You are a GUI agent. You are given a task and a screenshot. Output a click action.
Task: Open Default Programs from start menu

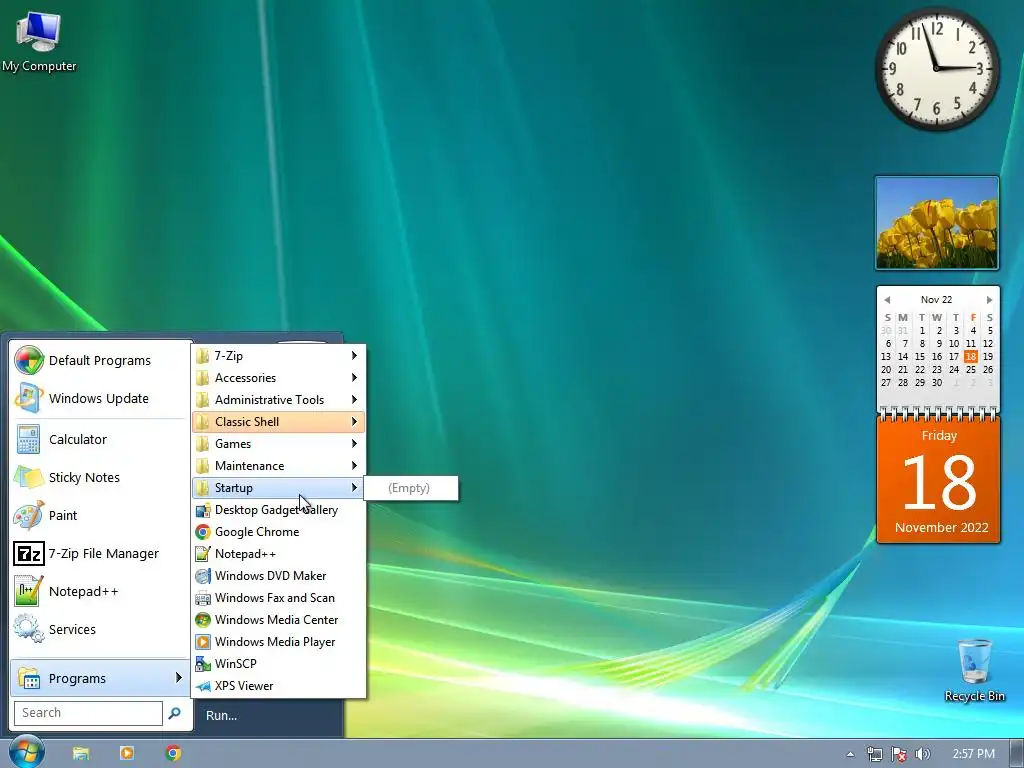coord(99,360)
